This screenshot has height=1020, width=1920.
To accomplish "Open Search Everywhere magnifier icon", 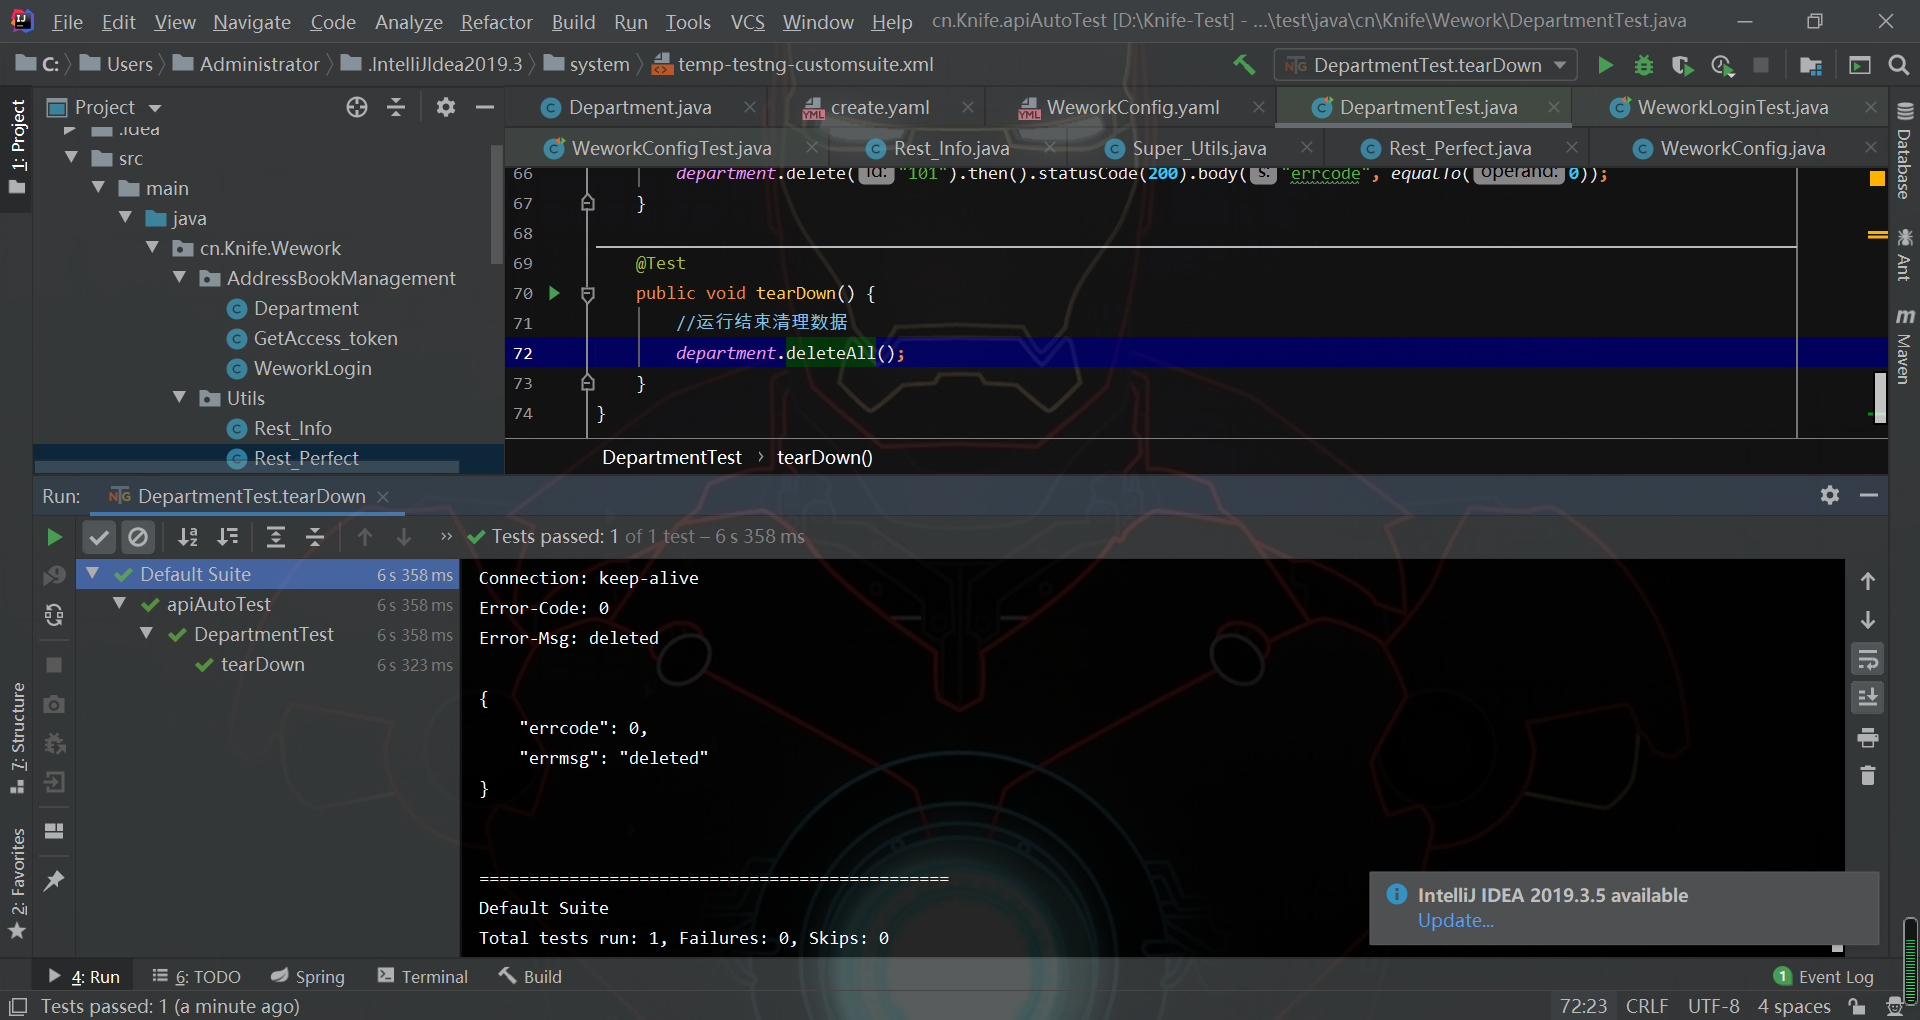I will (x=1898, y=65).
